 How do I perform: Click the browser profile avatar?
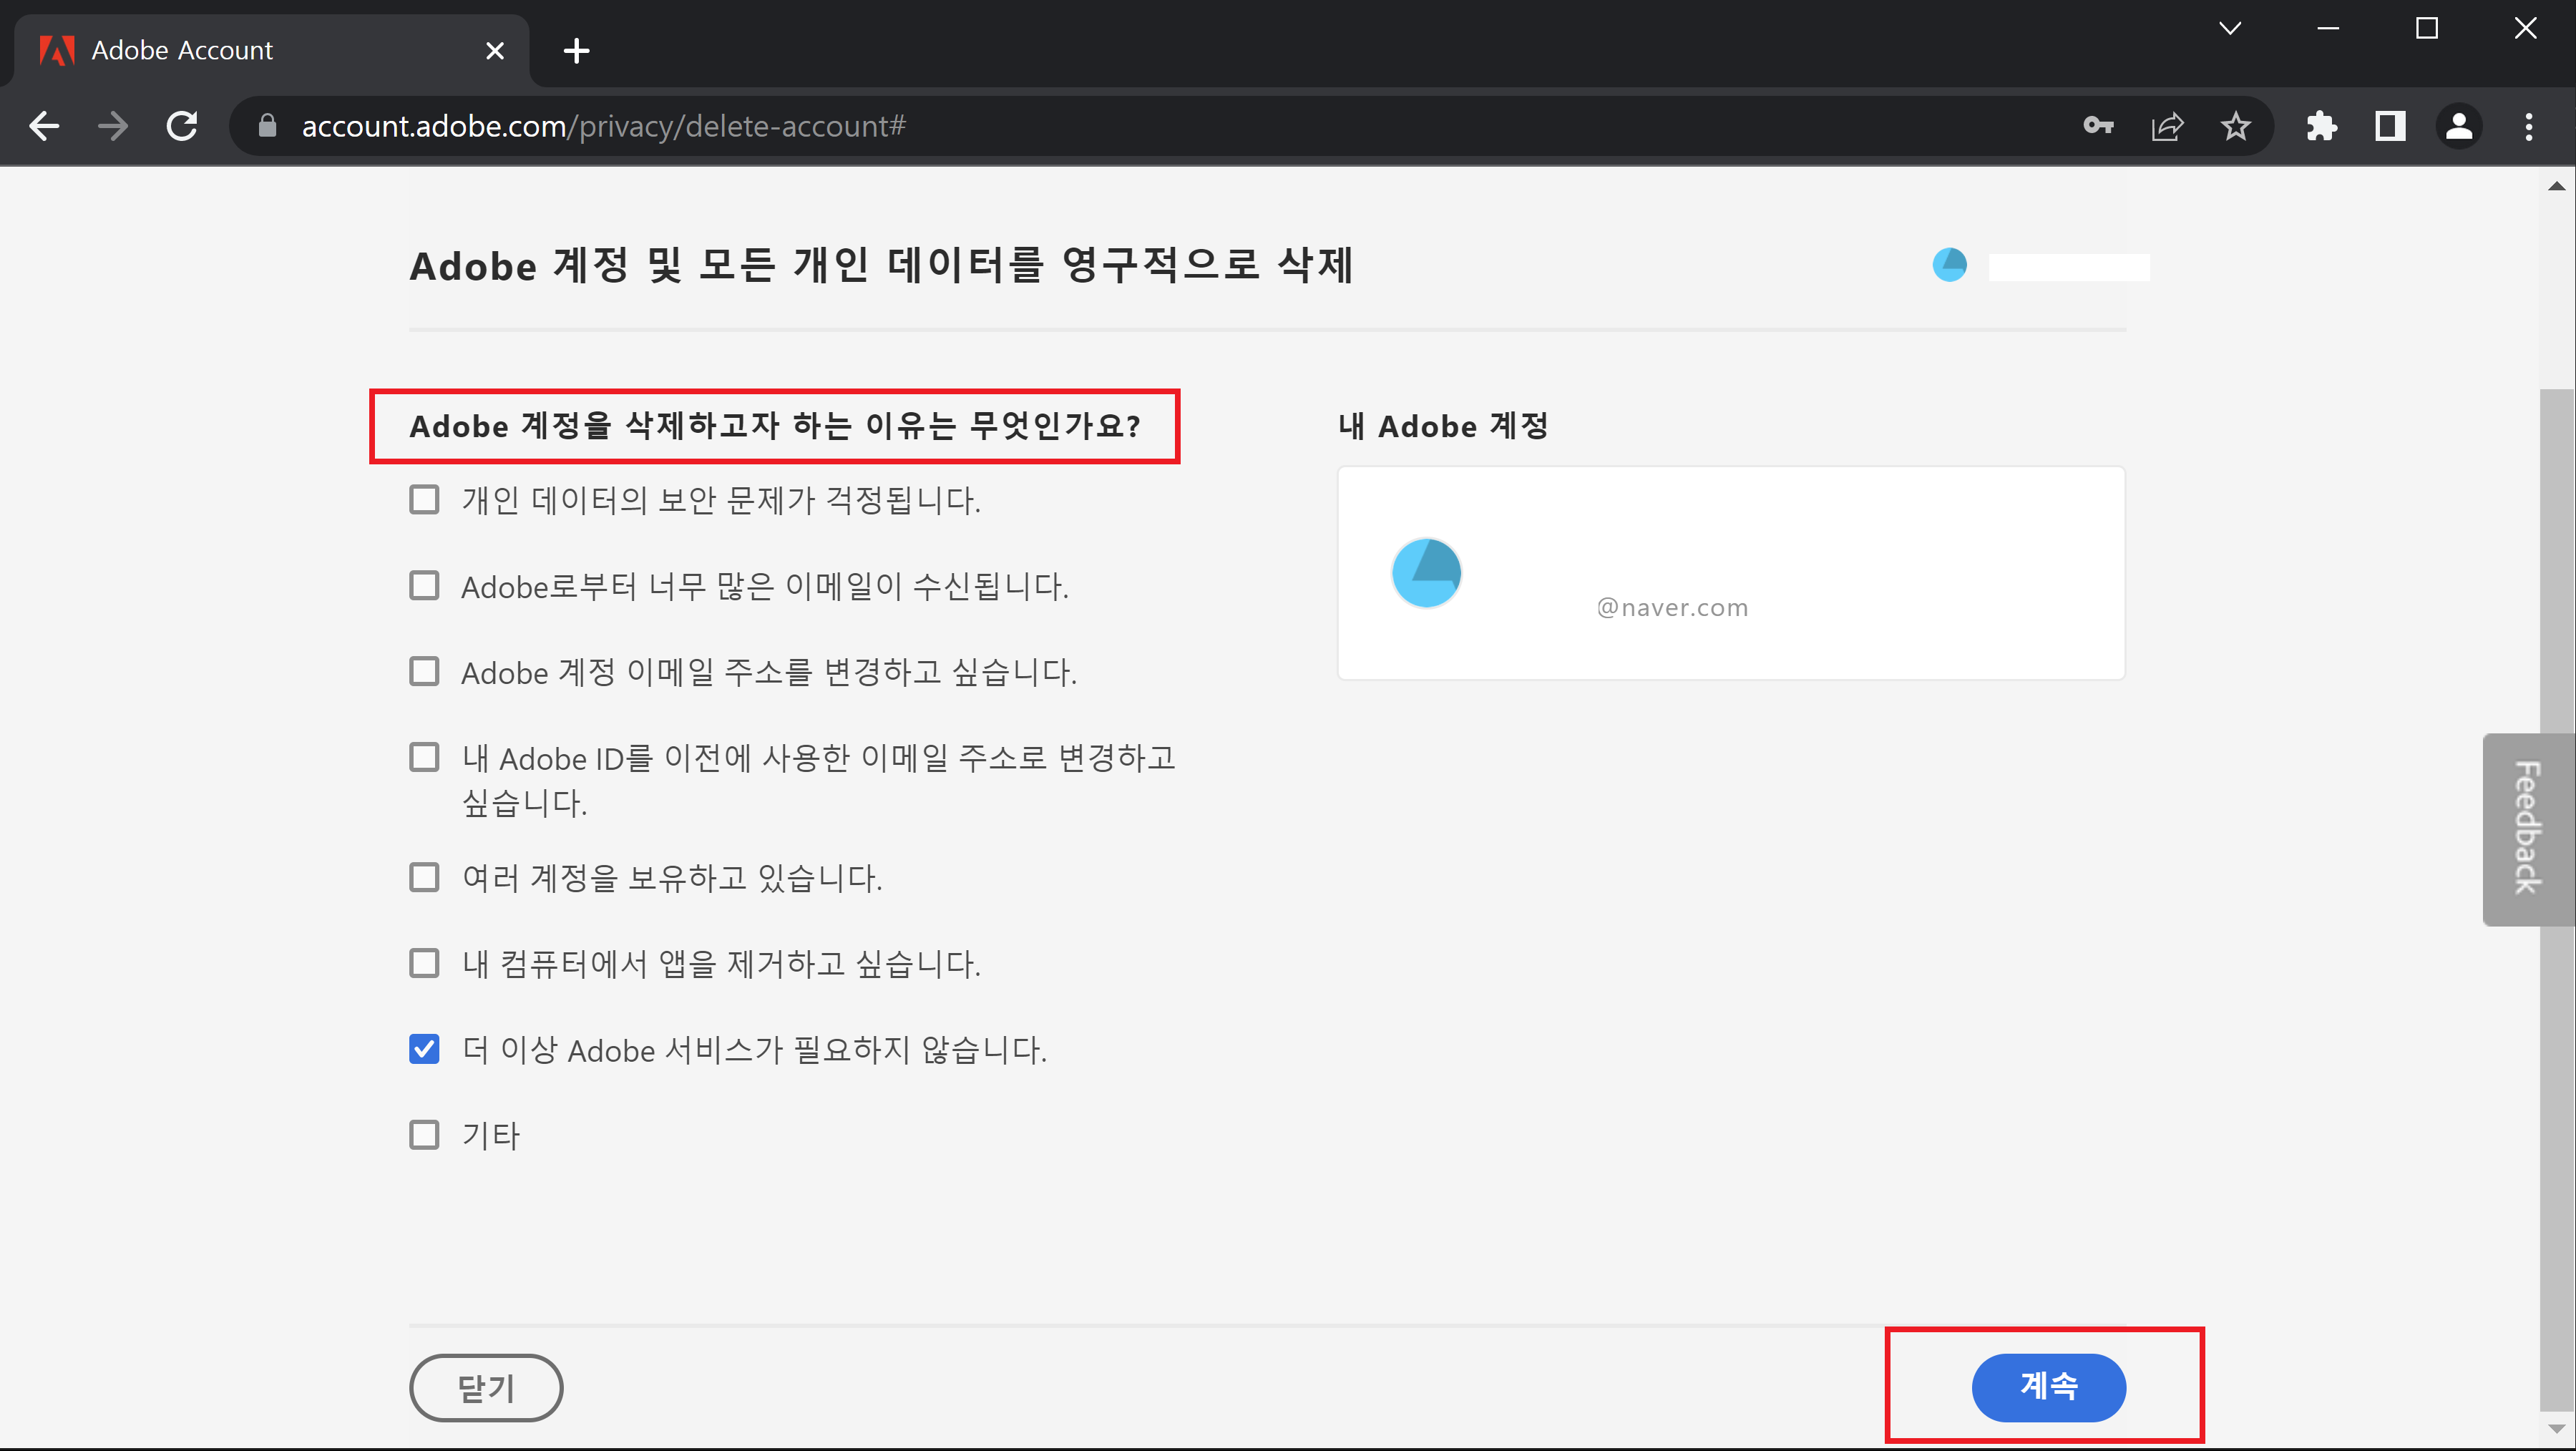click(2459, 125)
